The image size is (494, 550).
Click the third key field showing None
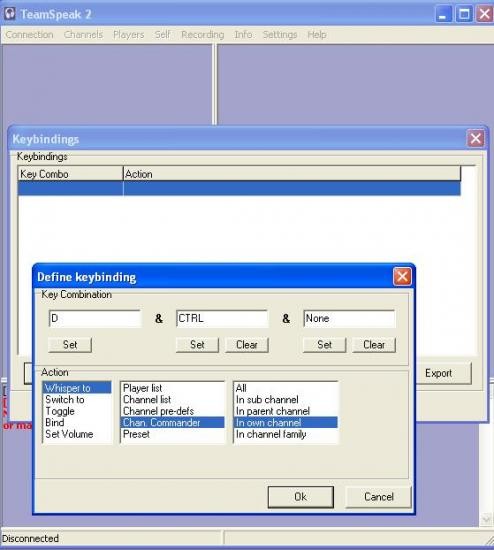point(349,318)
